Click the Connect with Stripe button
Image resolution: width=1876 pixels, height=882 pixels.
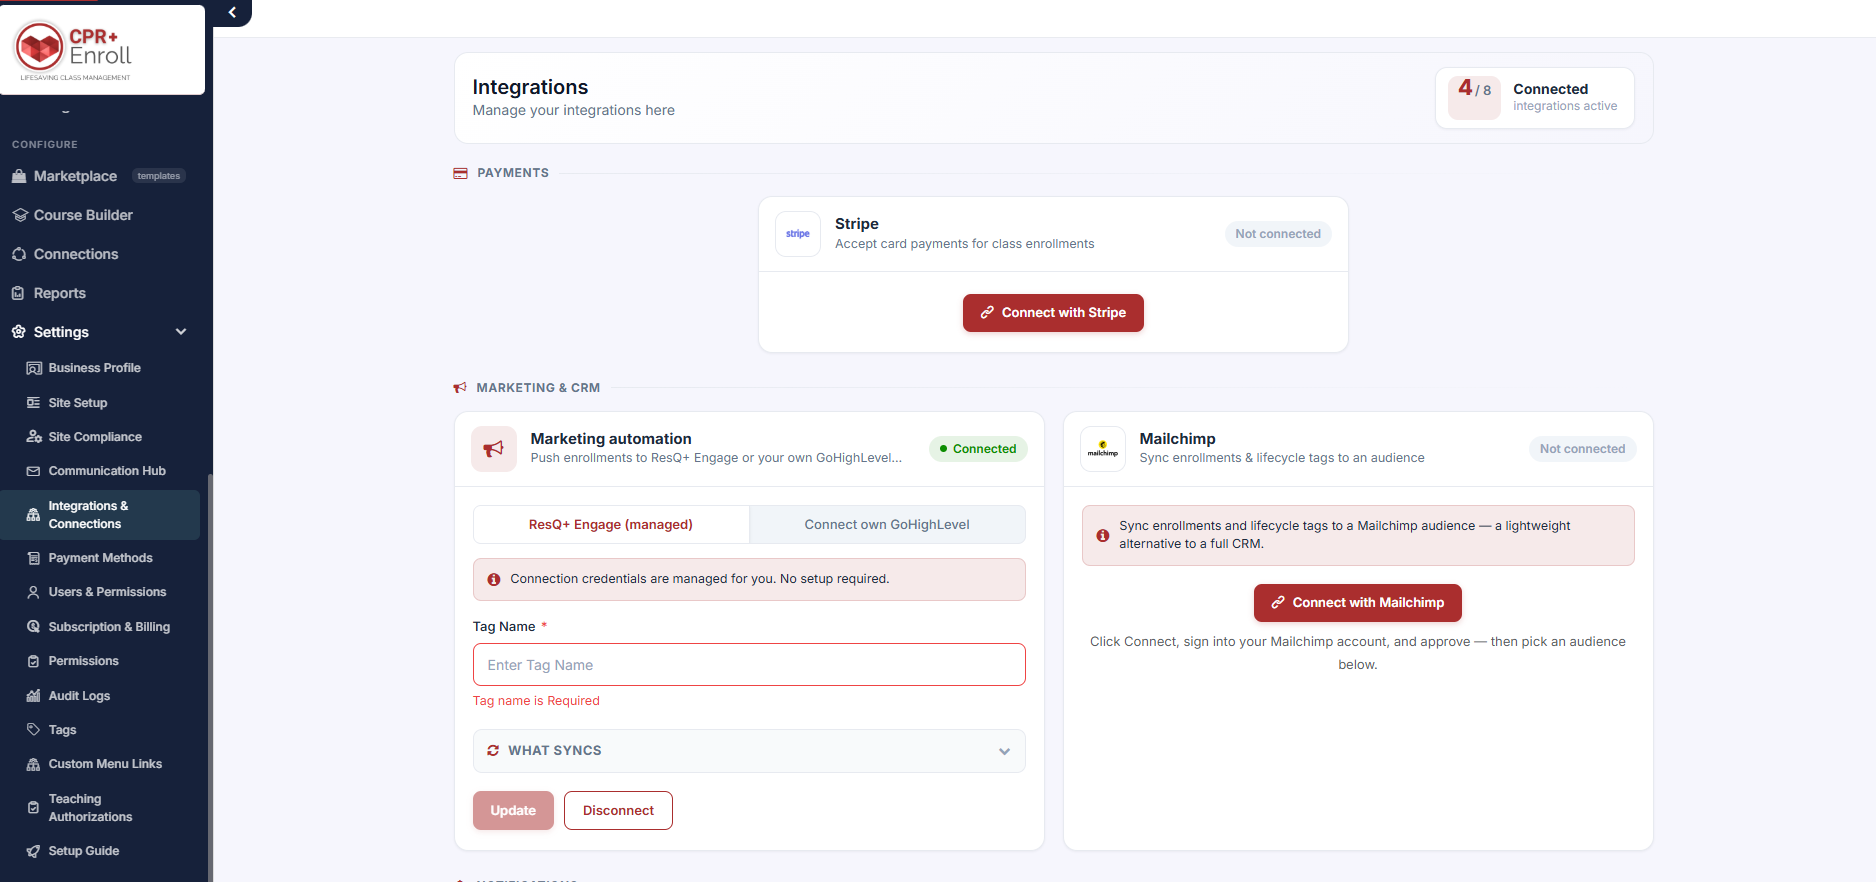pos(1053,313)
